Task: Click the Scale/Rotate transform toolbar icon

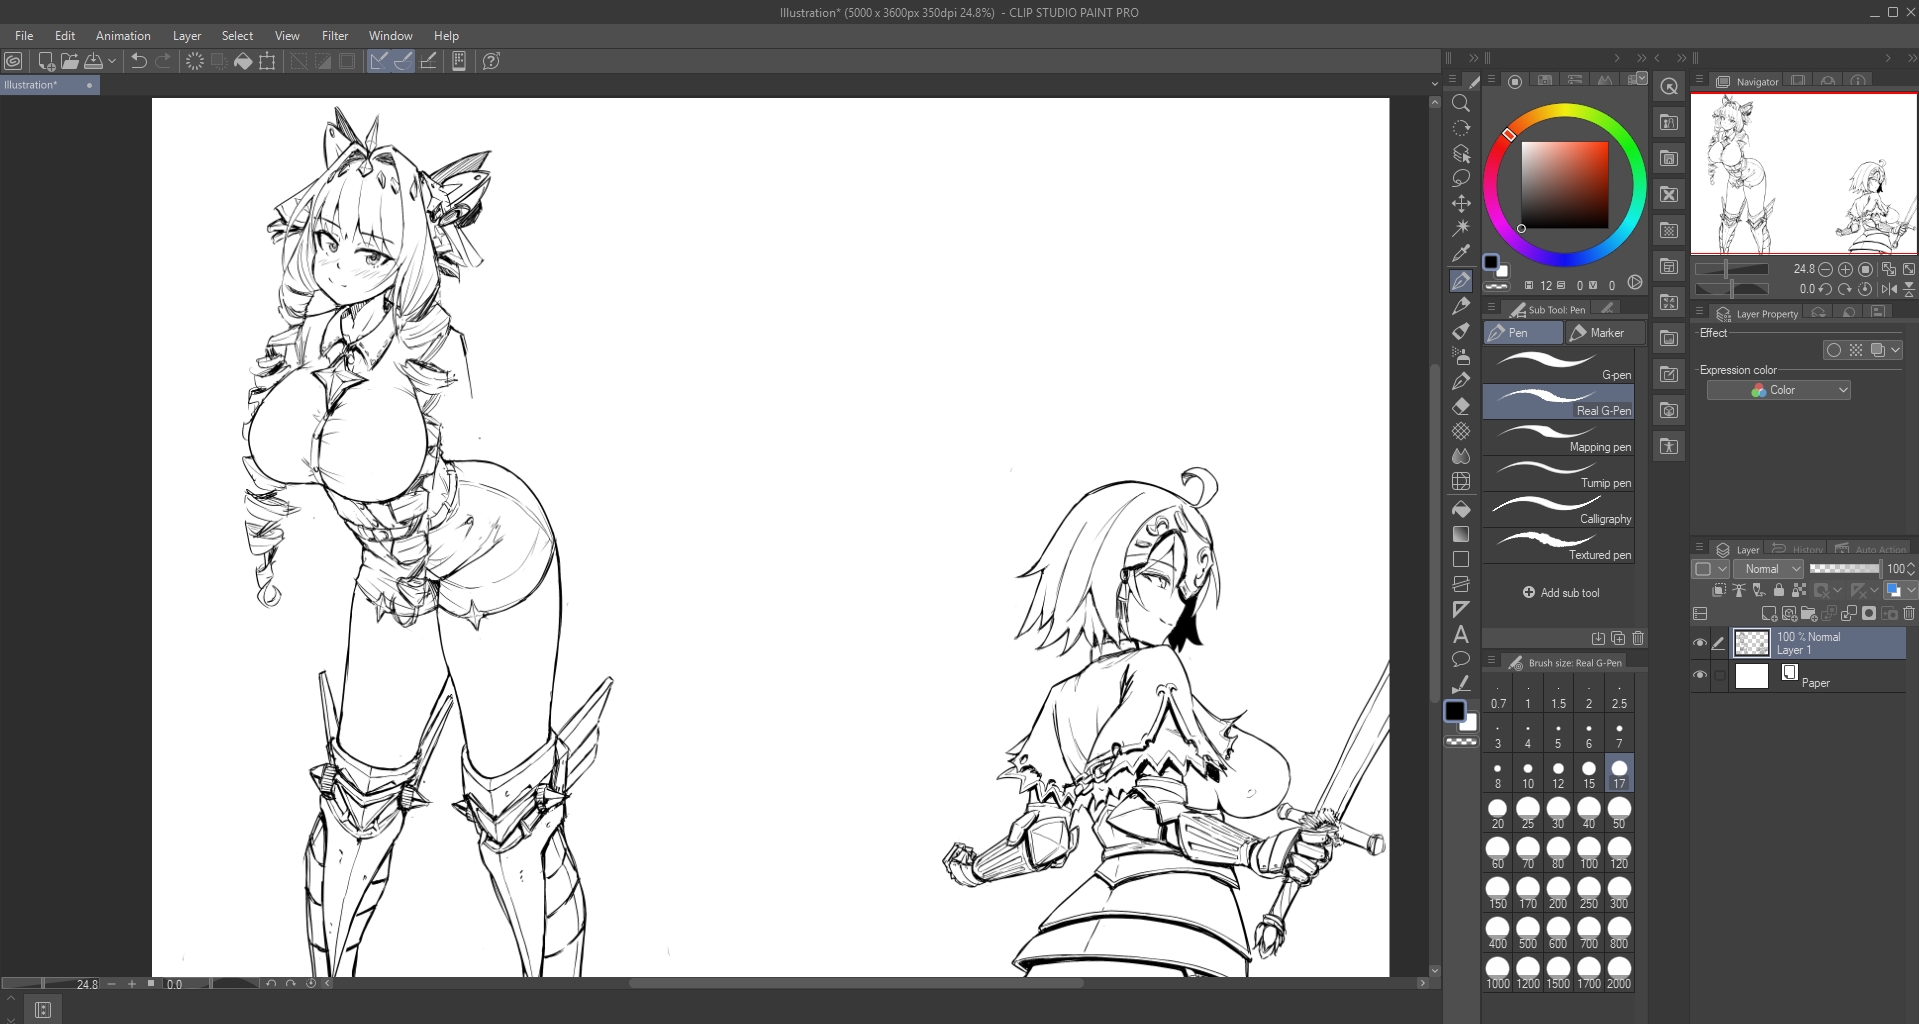Action: tap(267, 61)
